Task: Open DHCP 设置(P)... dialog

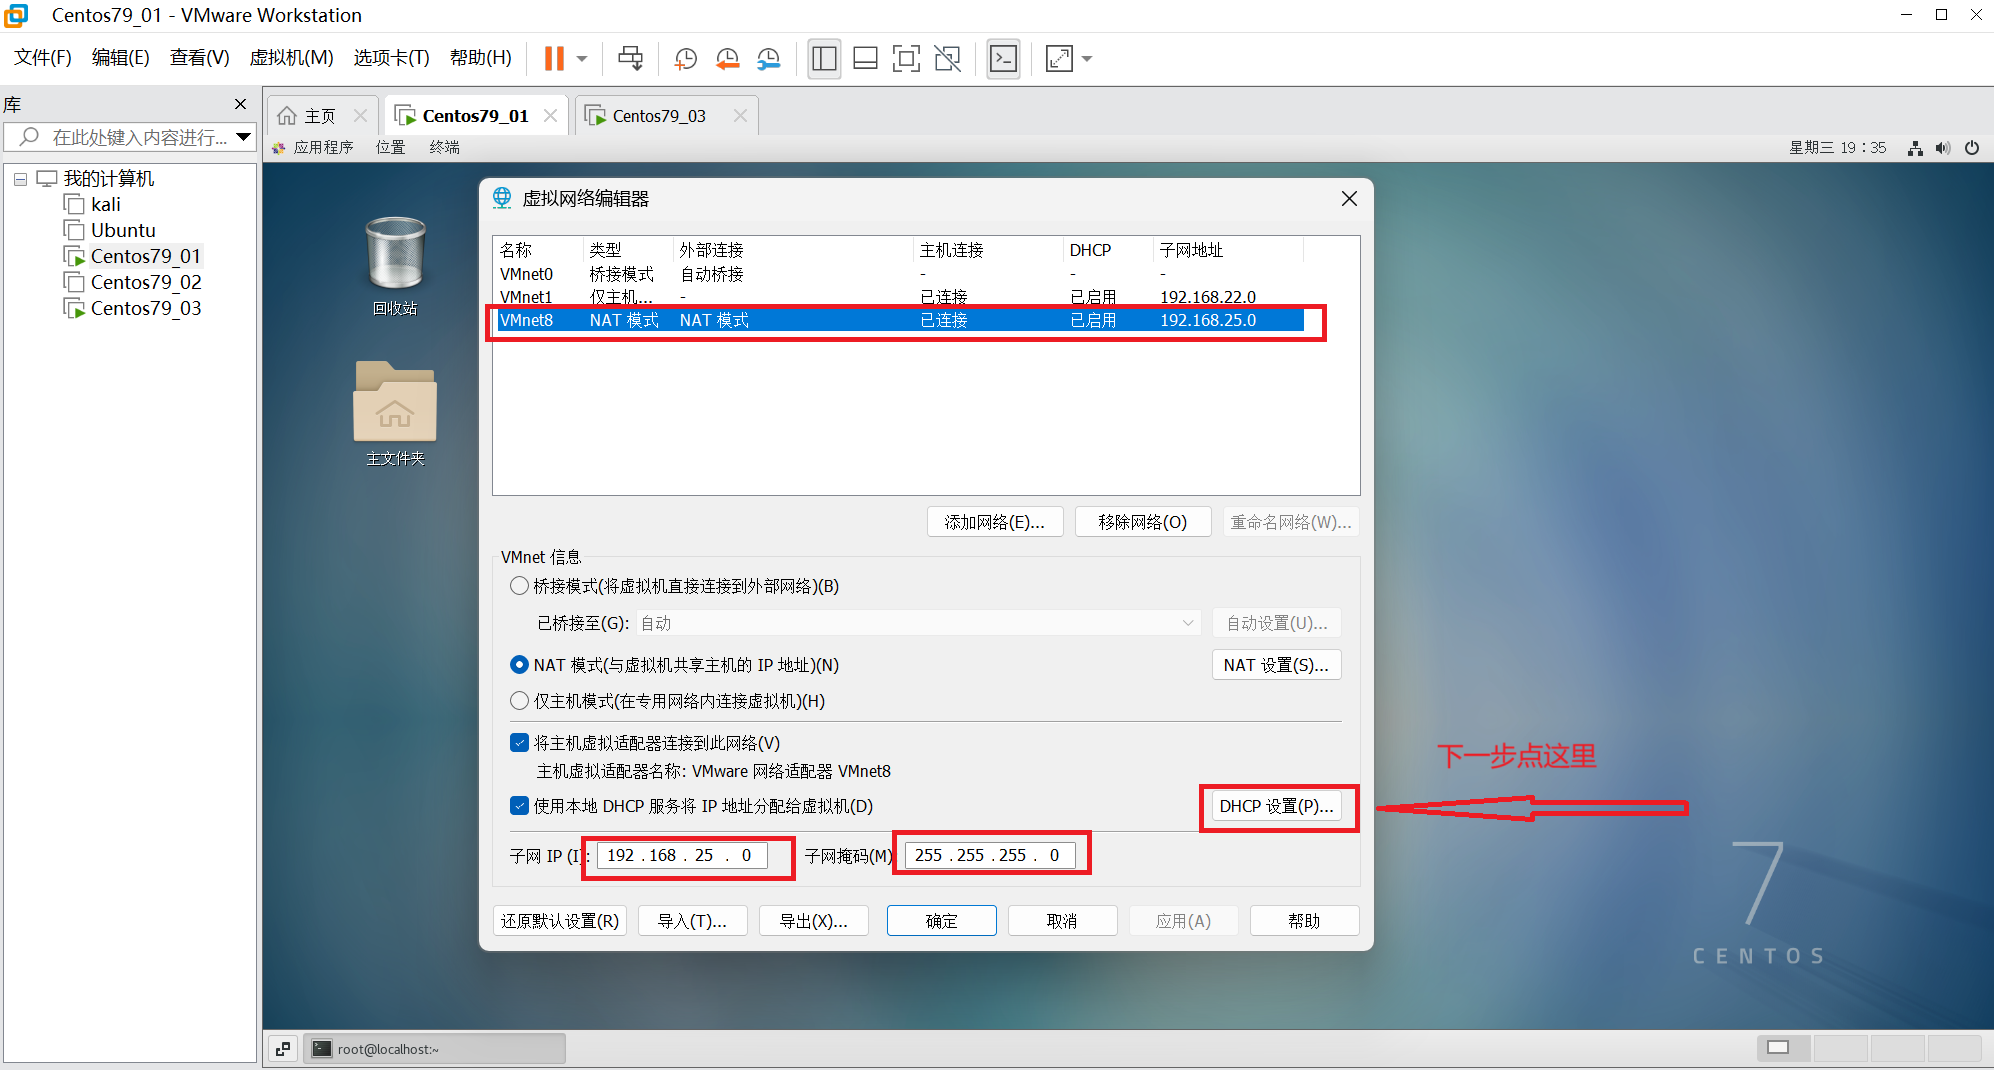Action: click(x=1276, y=806)
